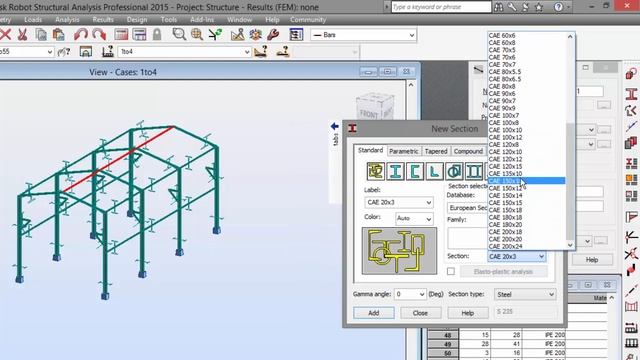640x360 pixels.
Task: Click the red I-beam icon in right toolbar
Action: pos(631,94)
